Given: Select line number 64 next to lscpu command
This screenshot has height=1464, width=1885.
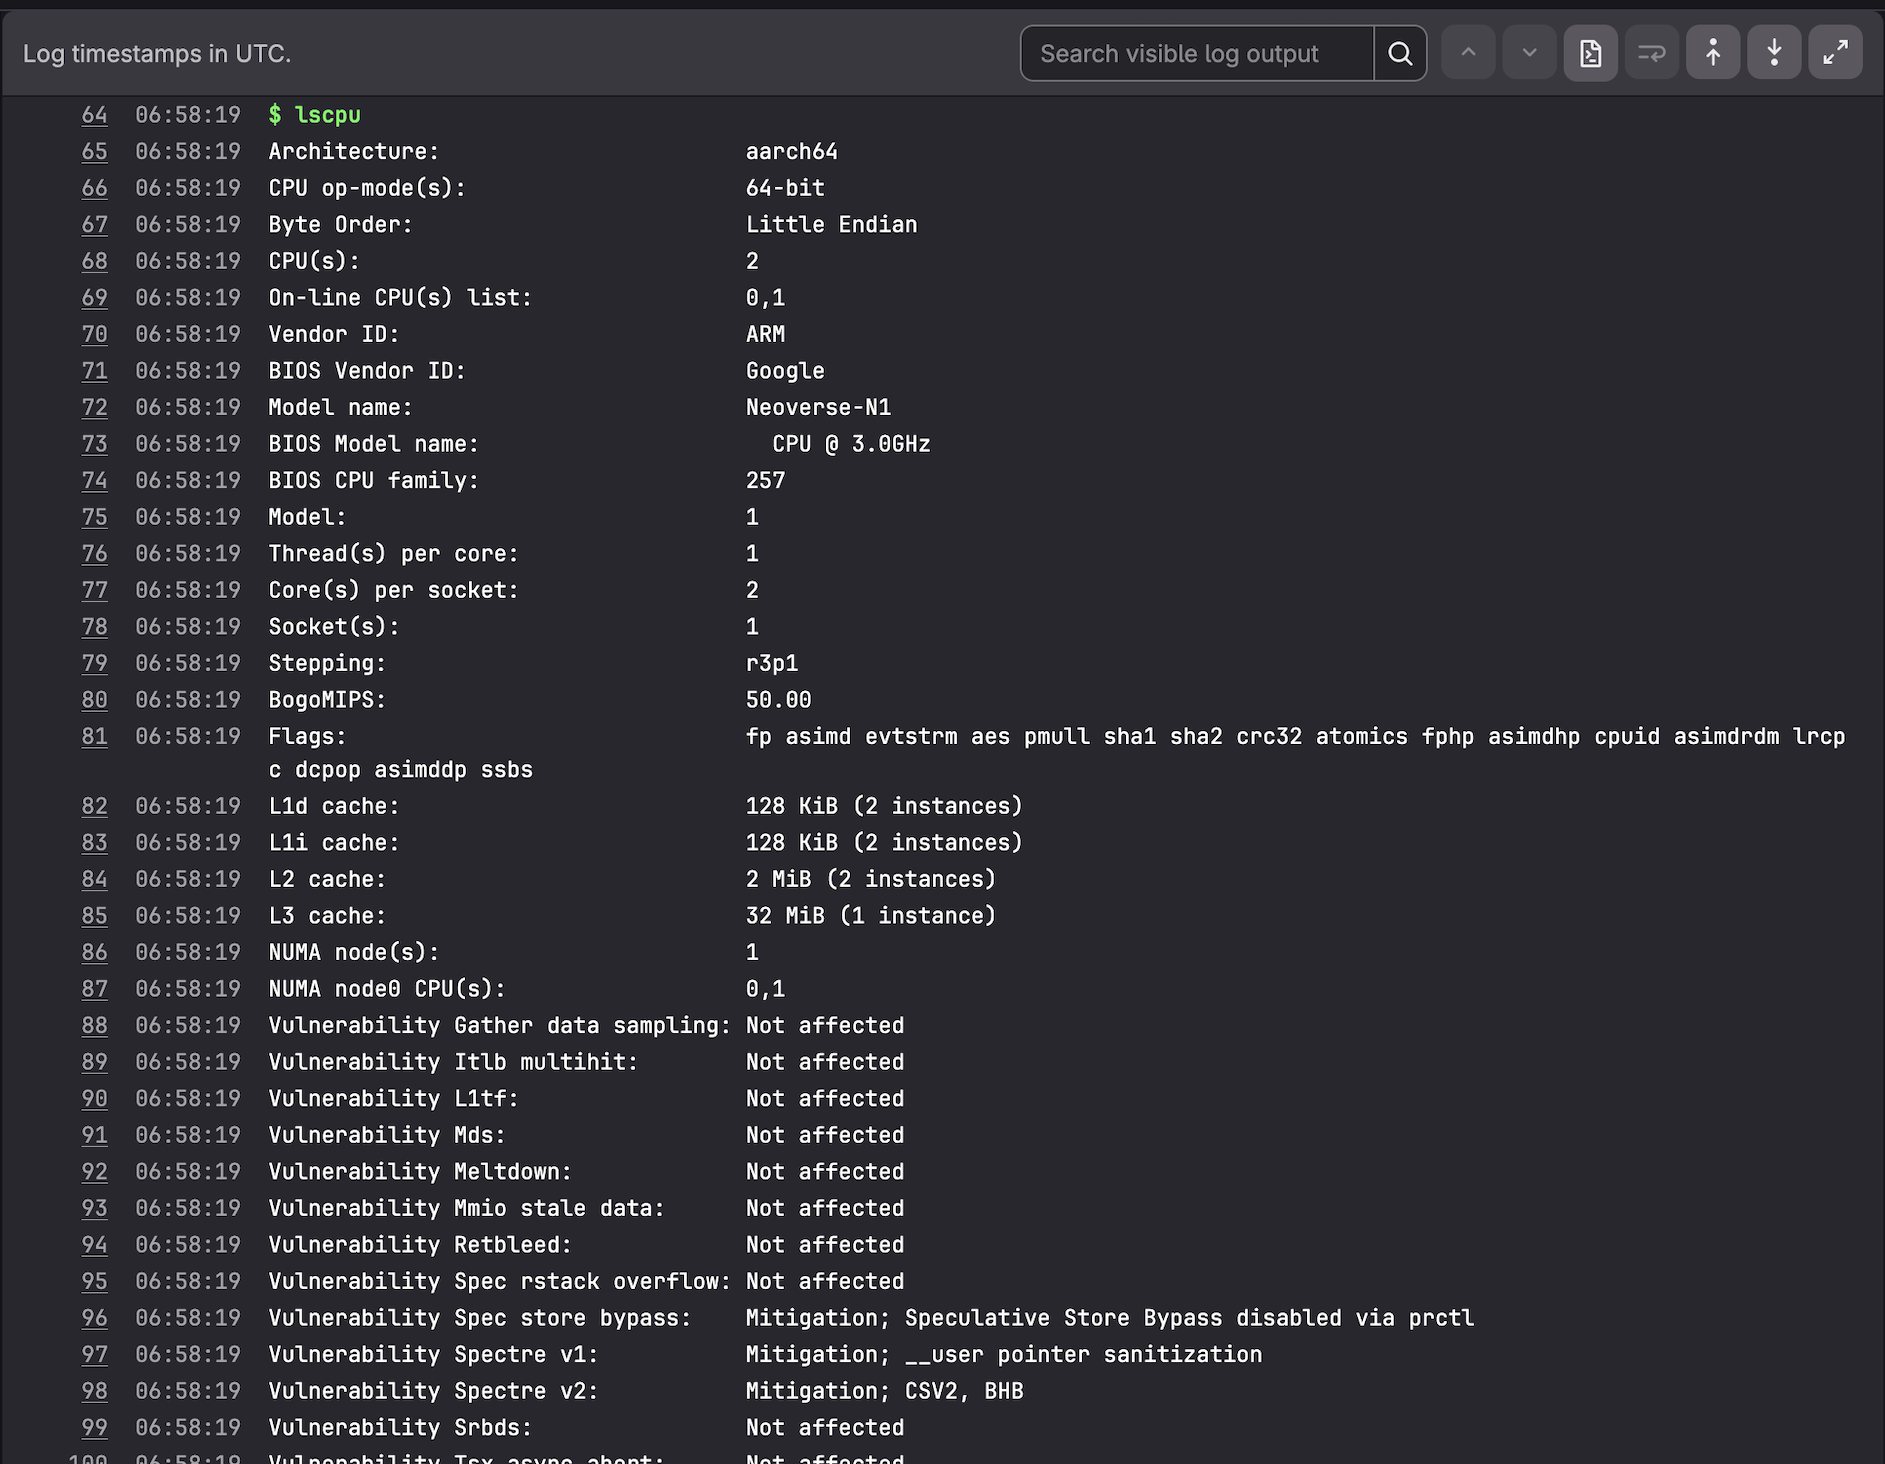Looking at the screenshot, I should 95,114.
